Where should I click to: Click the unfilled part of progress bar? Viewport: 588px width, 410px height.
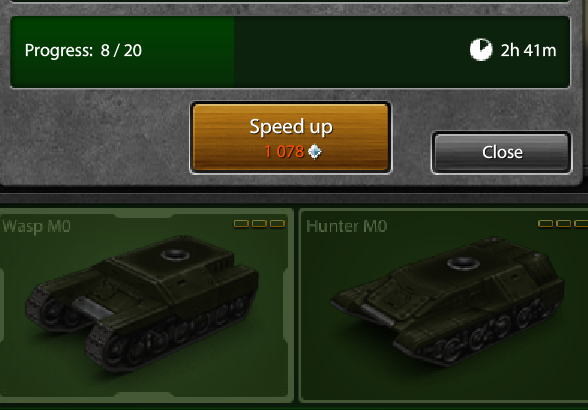[x=402, y=52]
